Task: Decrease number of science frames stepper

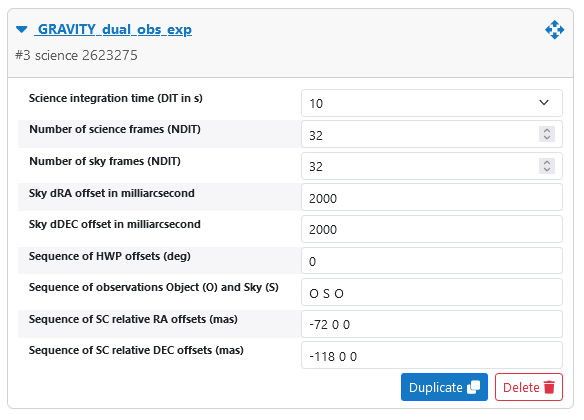Action: click(547, 138)
